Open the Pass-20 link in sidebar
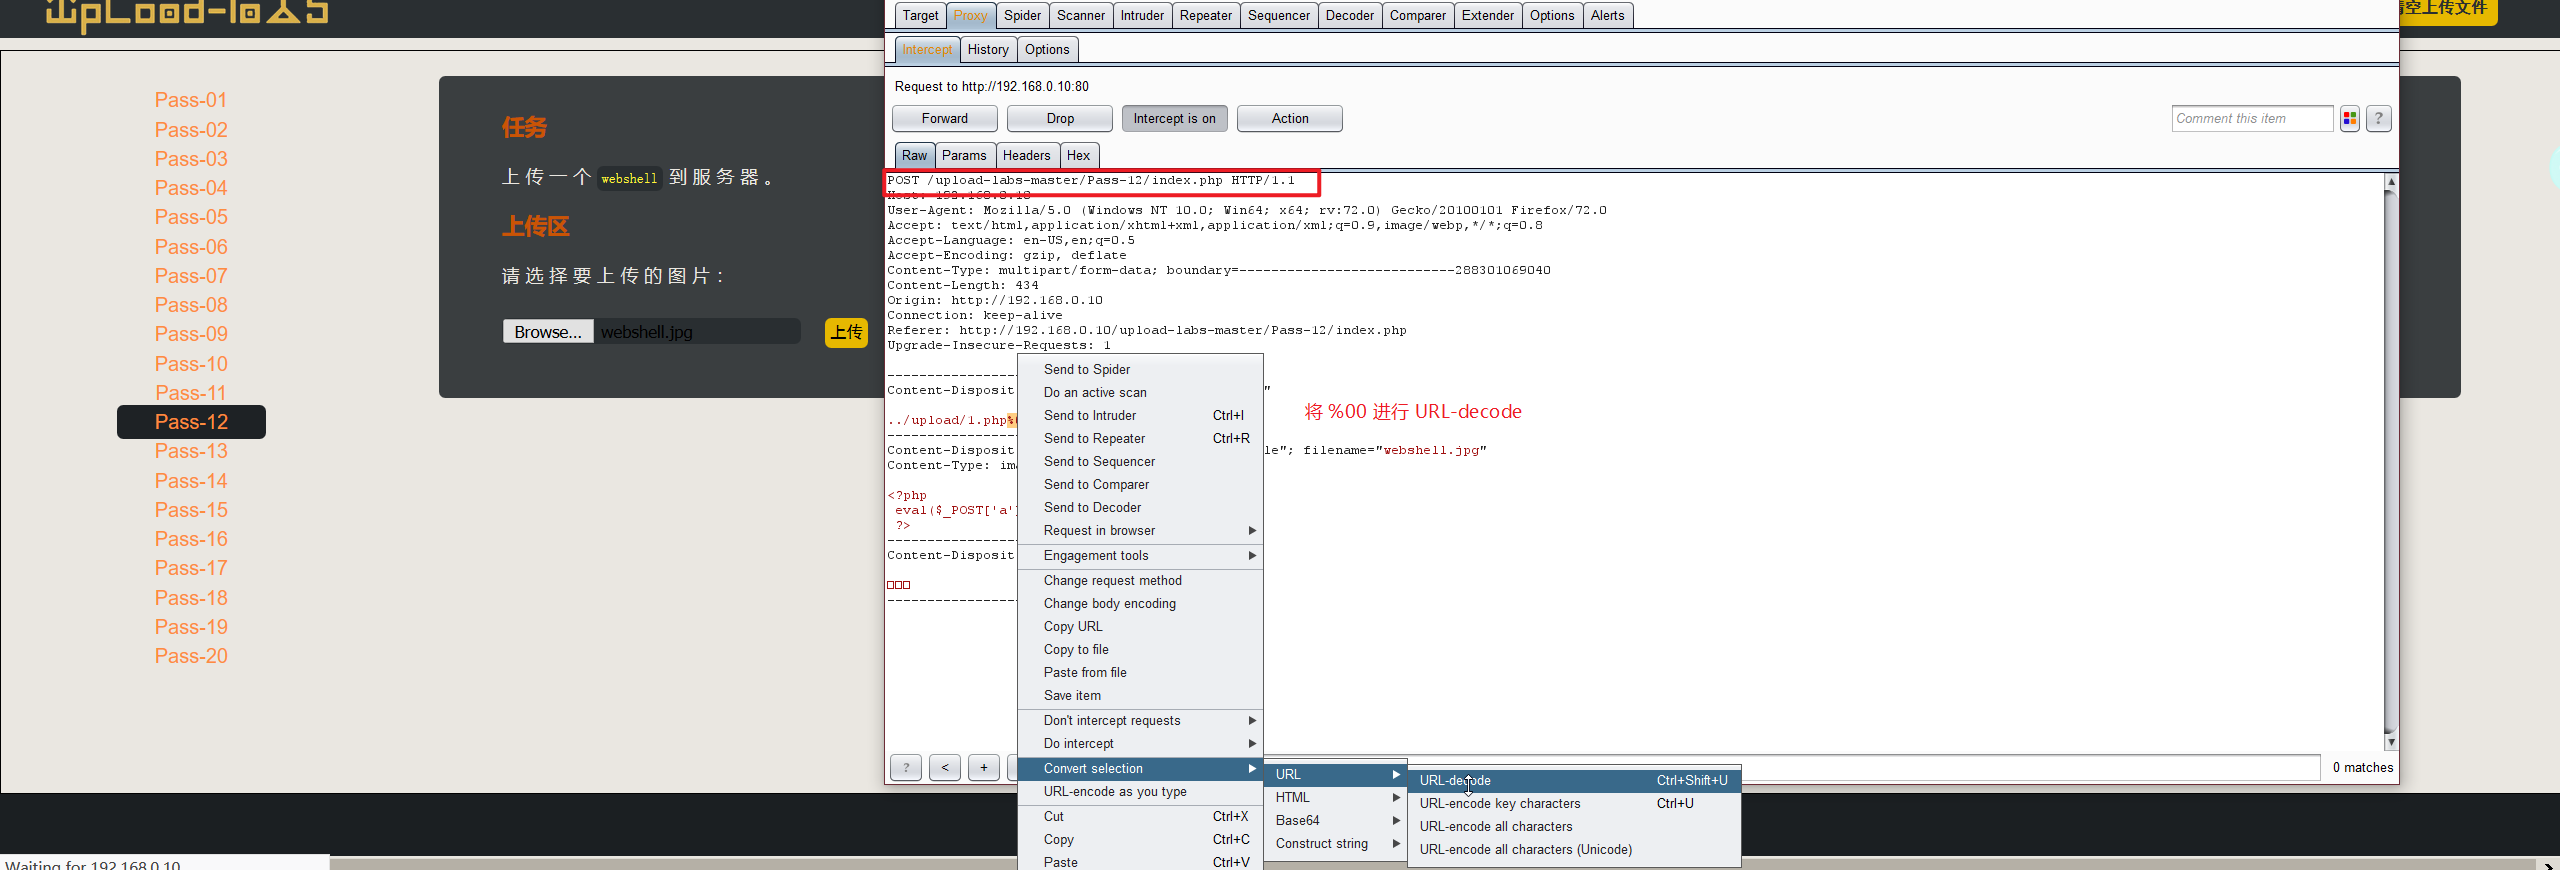2560x870 pixels. (191, 657)
